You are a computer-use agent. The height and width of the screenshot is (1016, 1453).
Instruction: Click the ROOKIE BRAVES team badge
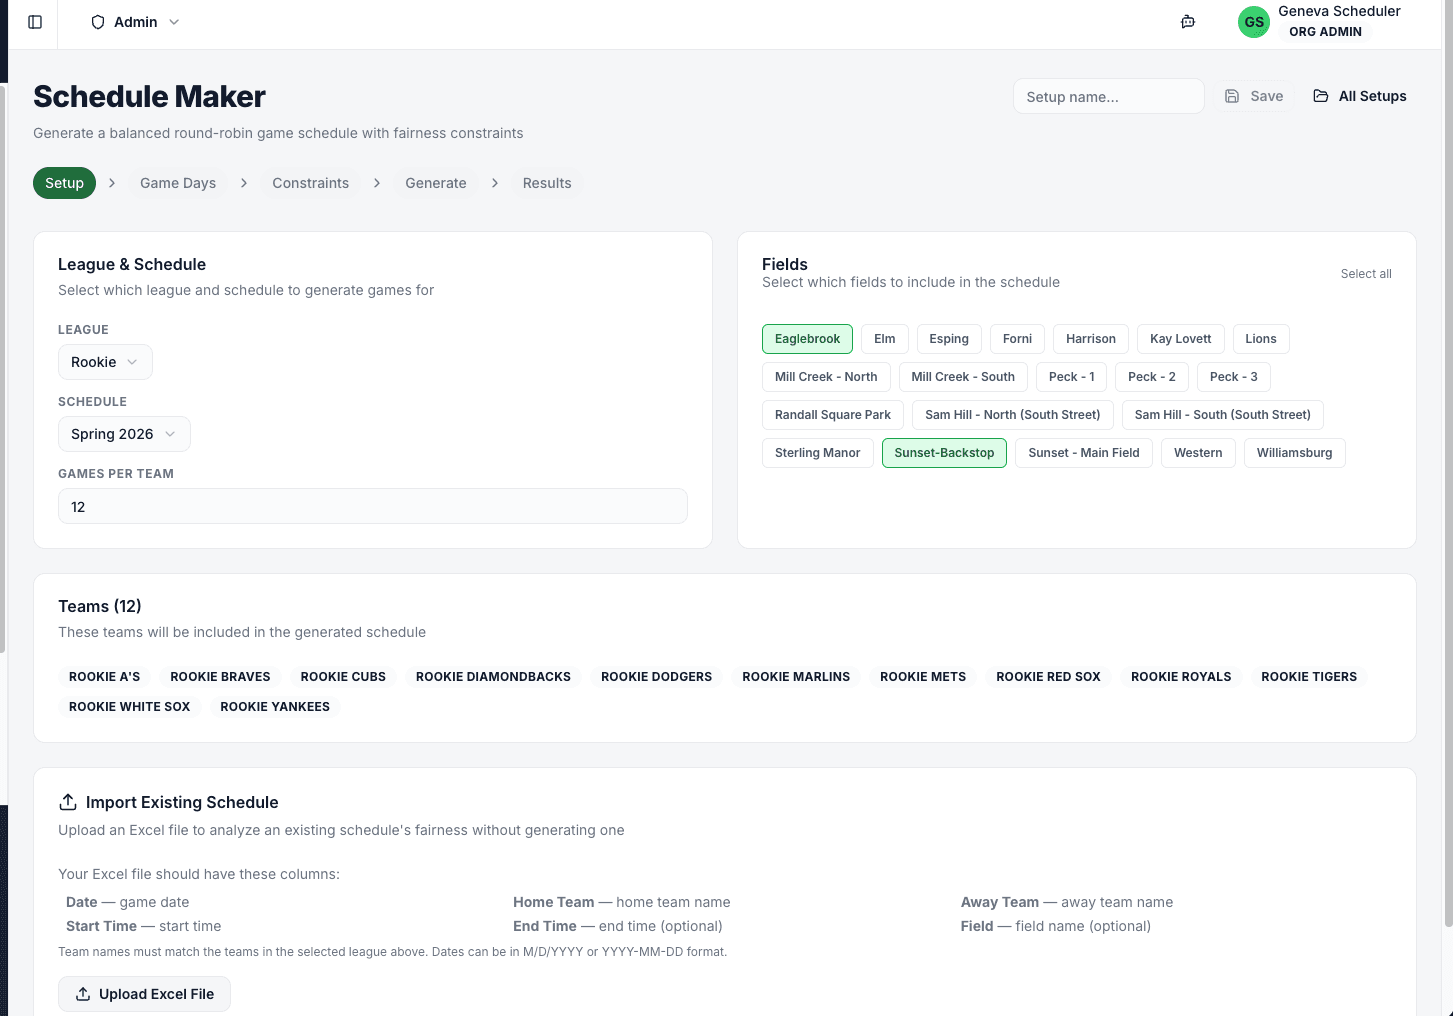[220, 677]
